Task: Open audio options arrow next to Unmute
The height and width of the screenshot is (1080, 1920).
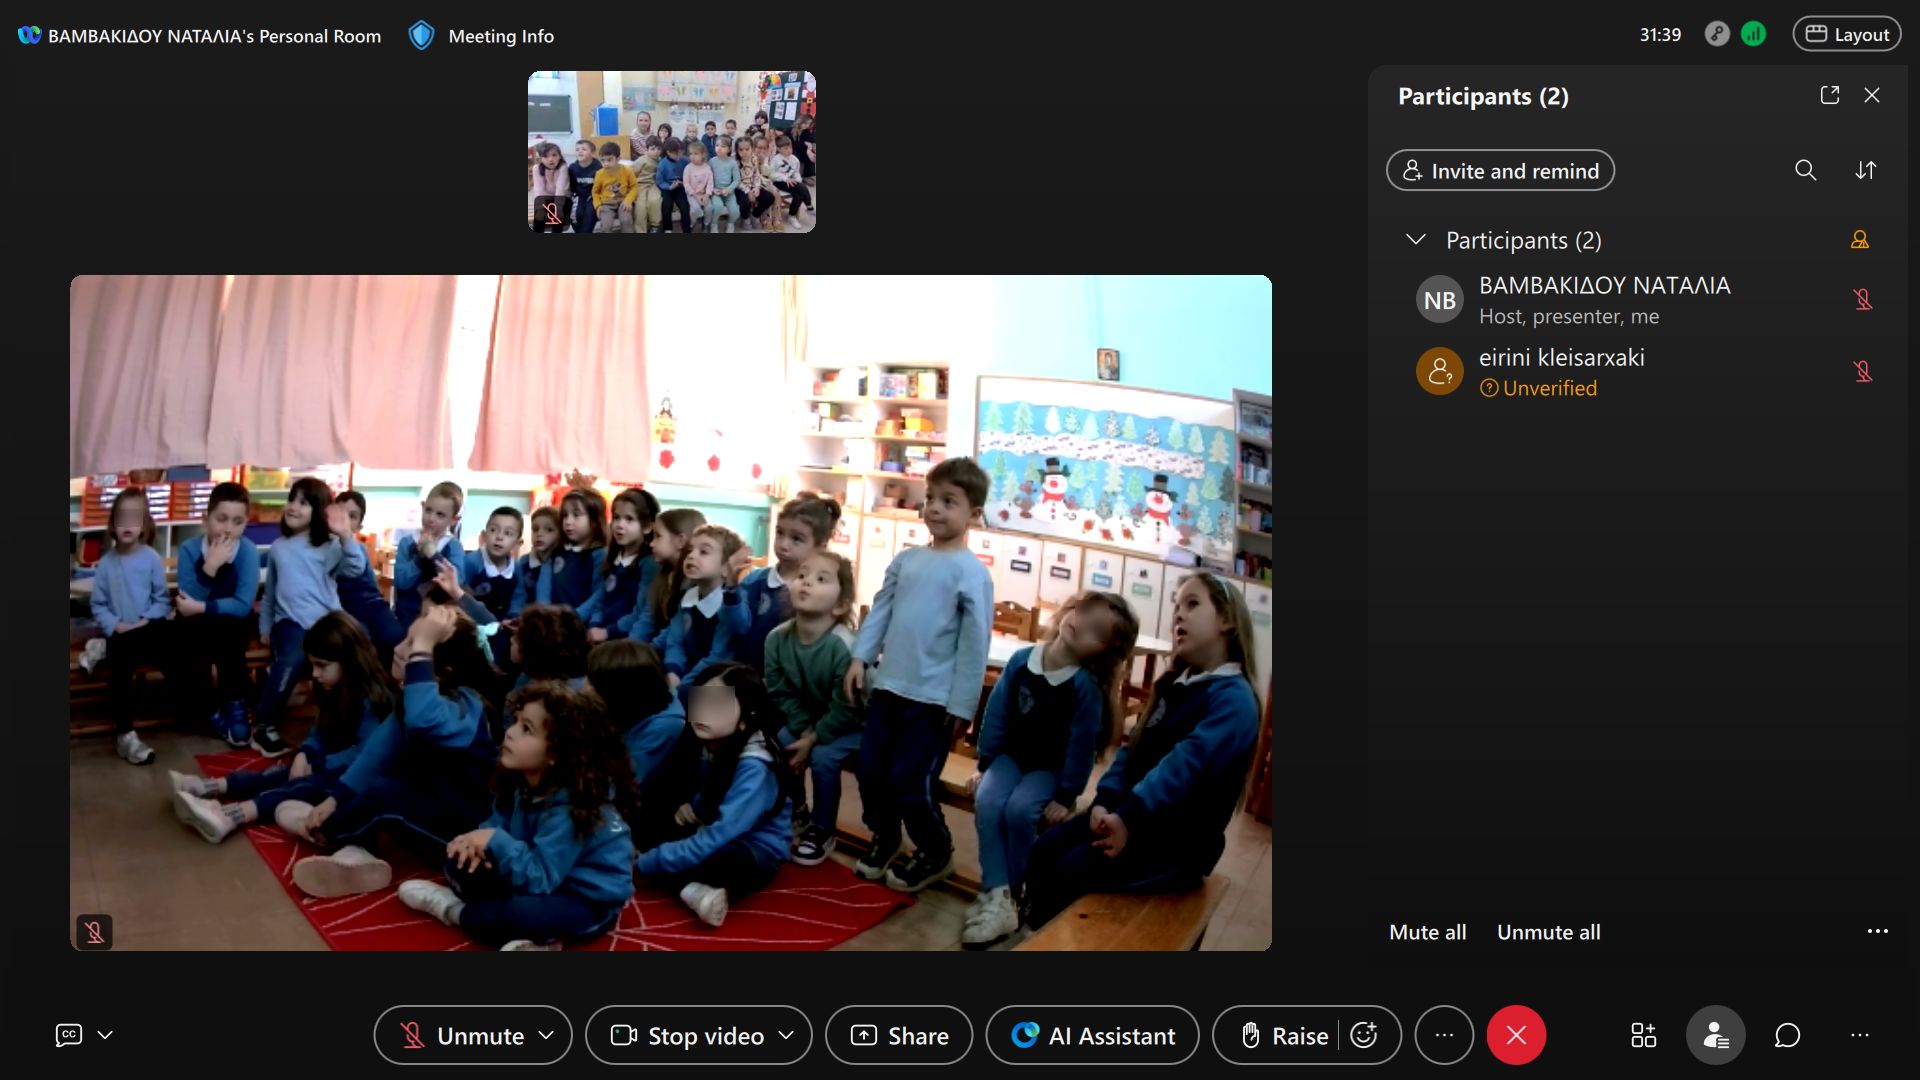Action: pos(546,1035)
